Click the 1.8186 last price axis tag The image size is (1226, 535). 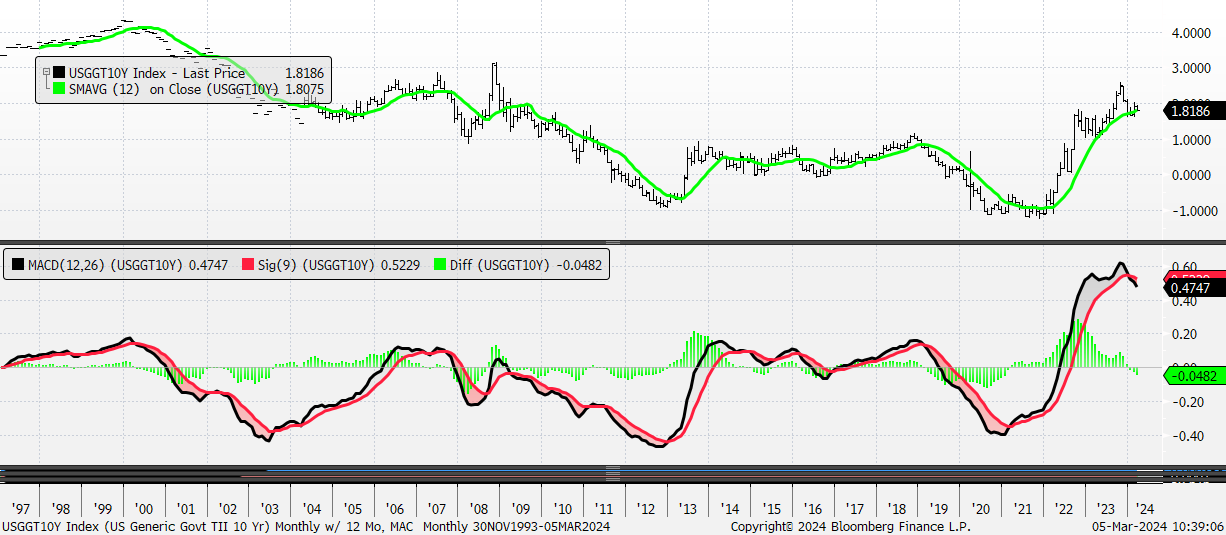[x=1195, y=111]
